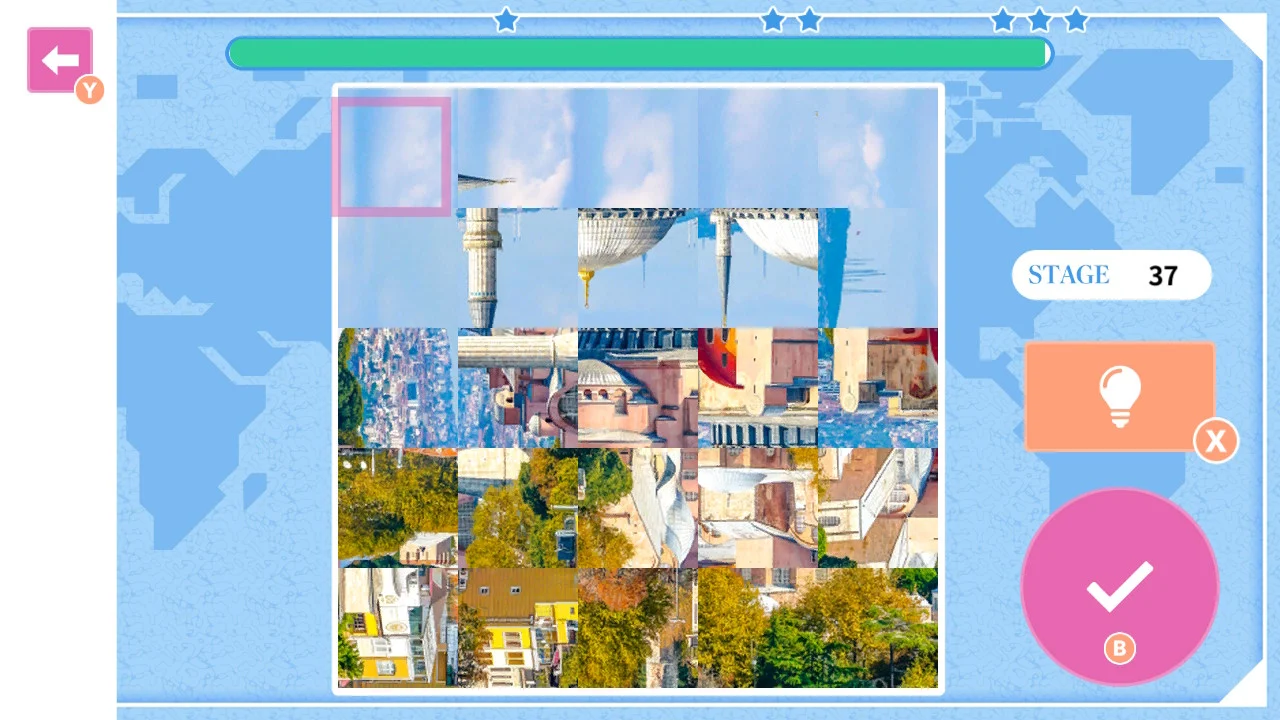Click the three-star group above progress bar
Screen dimensions: 1280x720
pyautogui.click(x=1039, y=20)
